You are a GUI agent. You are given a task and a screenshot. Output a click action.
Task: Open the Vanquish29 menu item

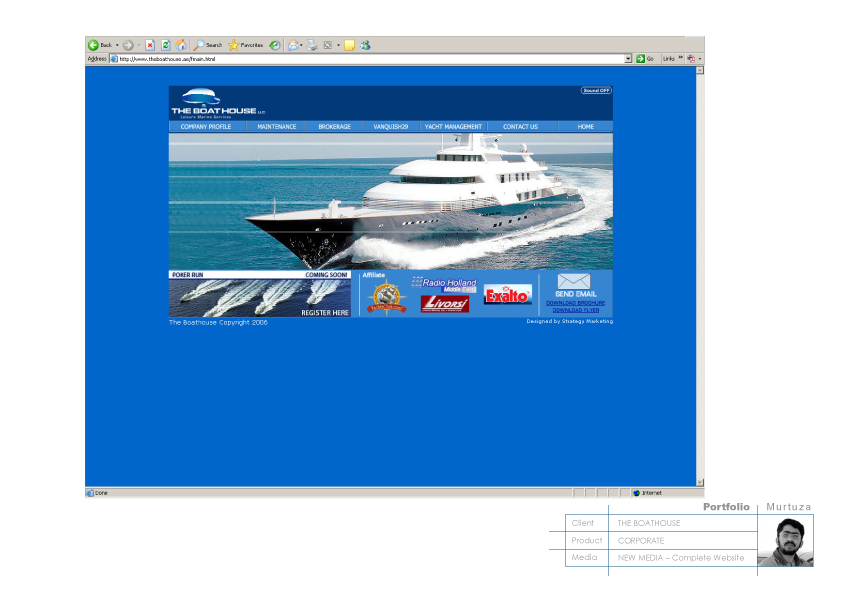click(x=390, y=127)
